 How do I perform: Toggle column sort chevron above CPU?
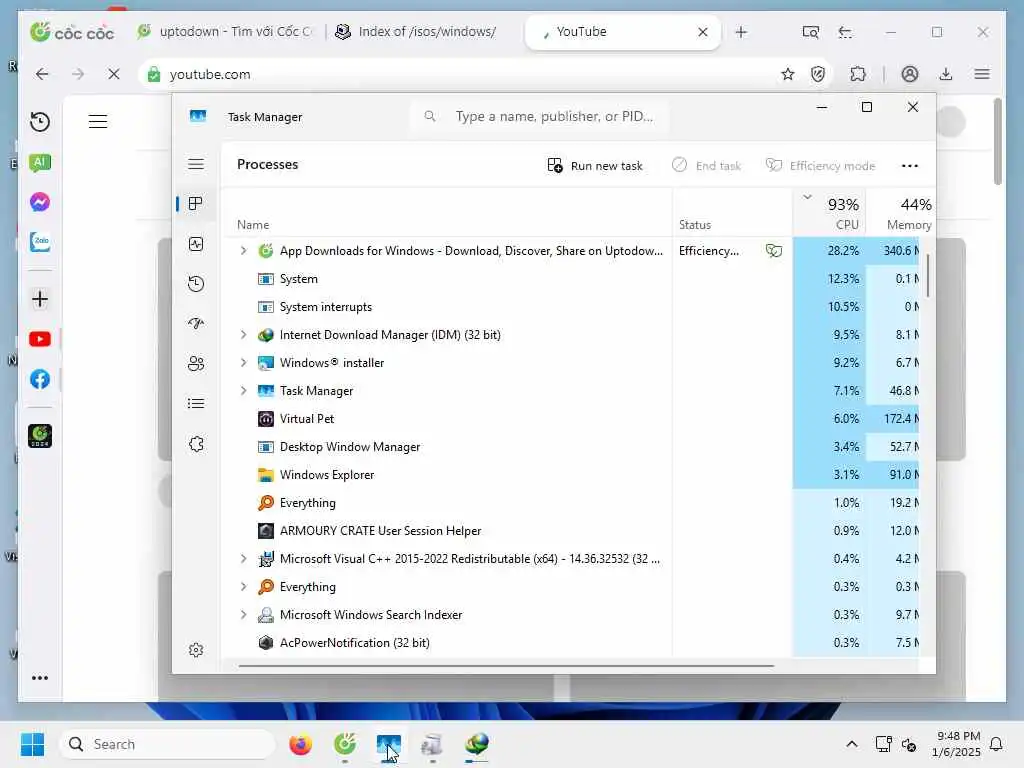pos(808,197)
